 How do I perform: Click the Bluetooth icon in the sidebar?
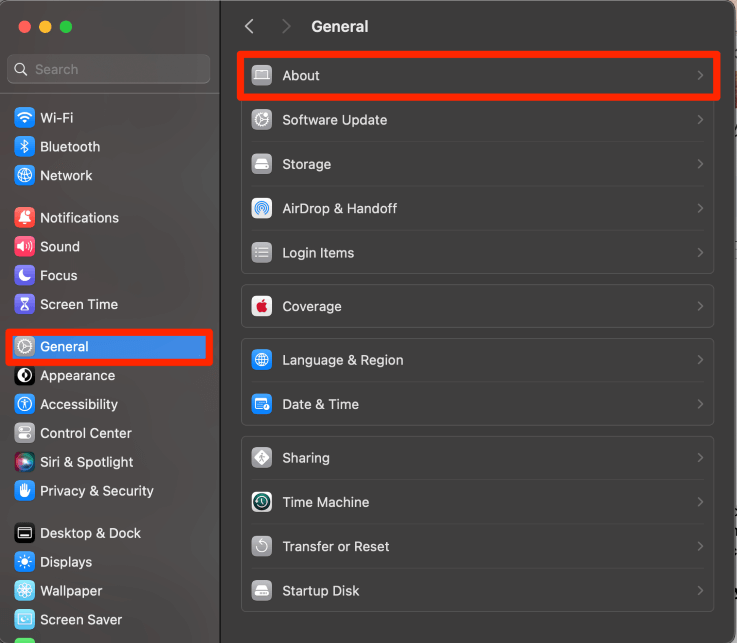coord(25,147)
